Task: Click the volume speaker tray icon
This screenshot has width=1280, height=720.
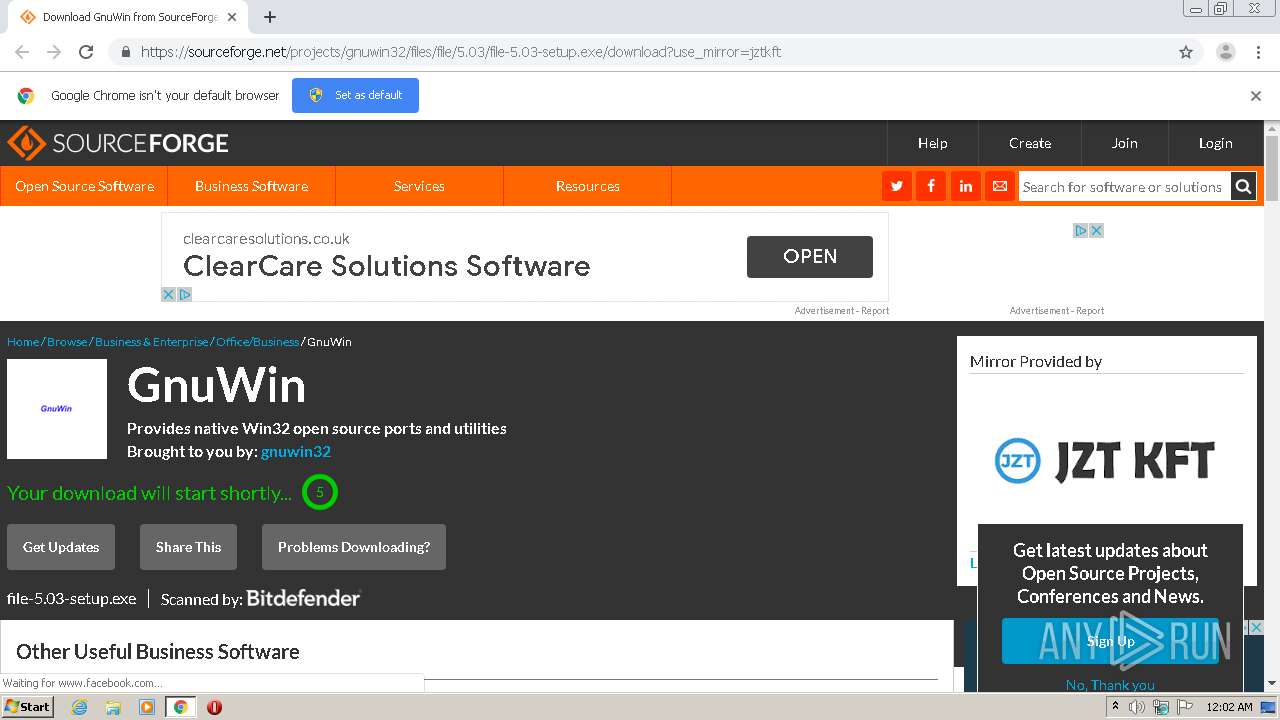Action: [1137, 707]
